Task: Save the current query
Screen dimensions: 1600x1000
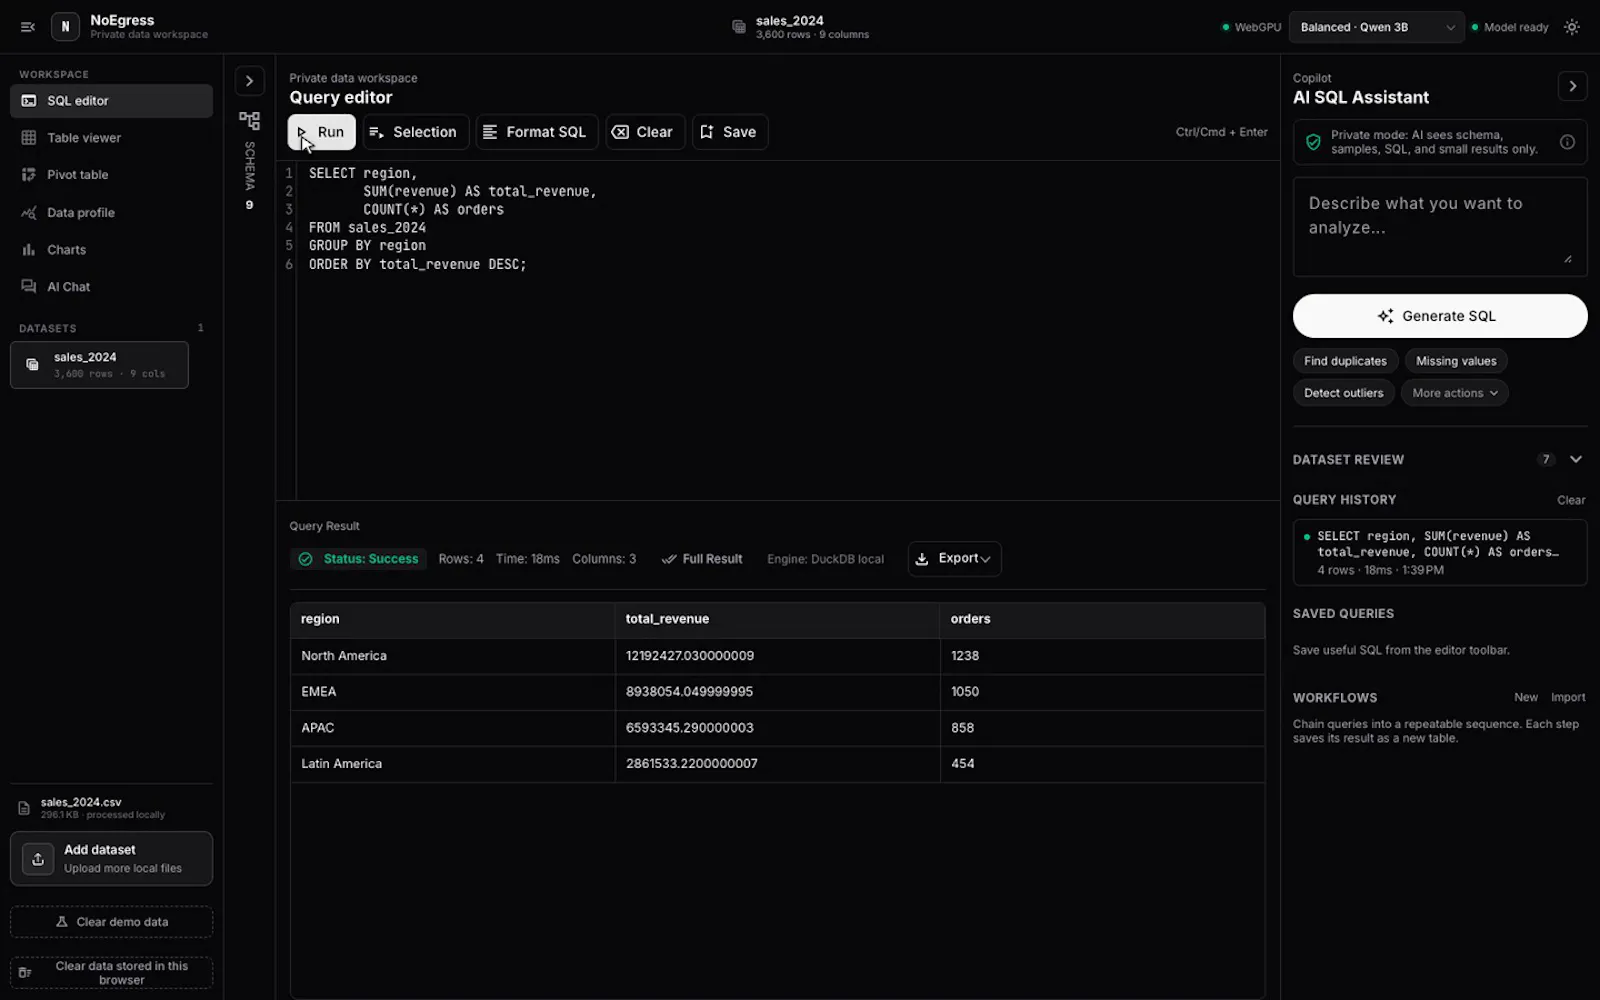Action: click(x=730, y=132)
